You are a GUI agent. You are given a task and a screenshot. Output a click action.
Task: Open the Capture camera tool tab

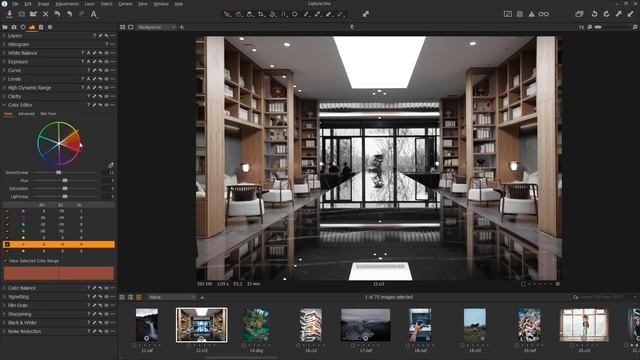pos(14,27)
